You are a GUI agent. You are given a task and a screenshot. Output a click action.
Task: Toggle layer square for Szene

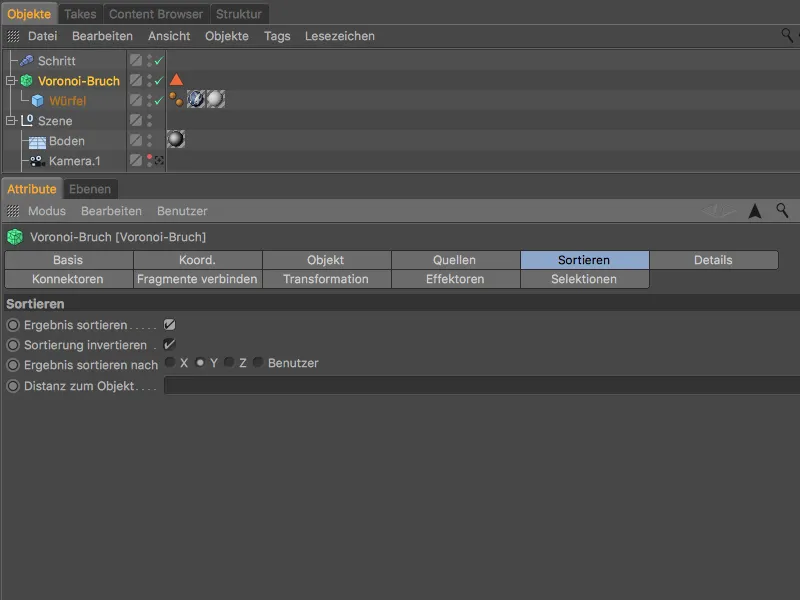[x=136, y=120]
